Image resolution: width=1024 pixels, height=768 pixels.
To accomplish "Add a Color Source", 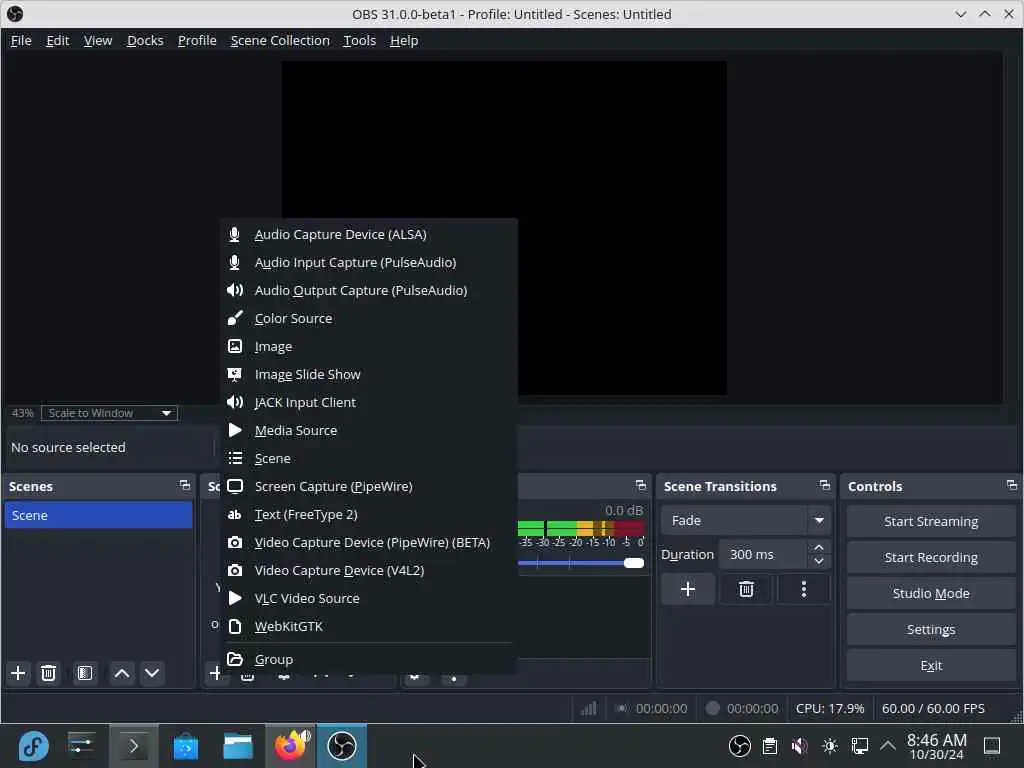I will [369, 319].
